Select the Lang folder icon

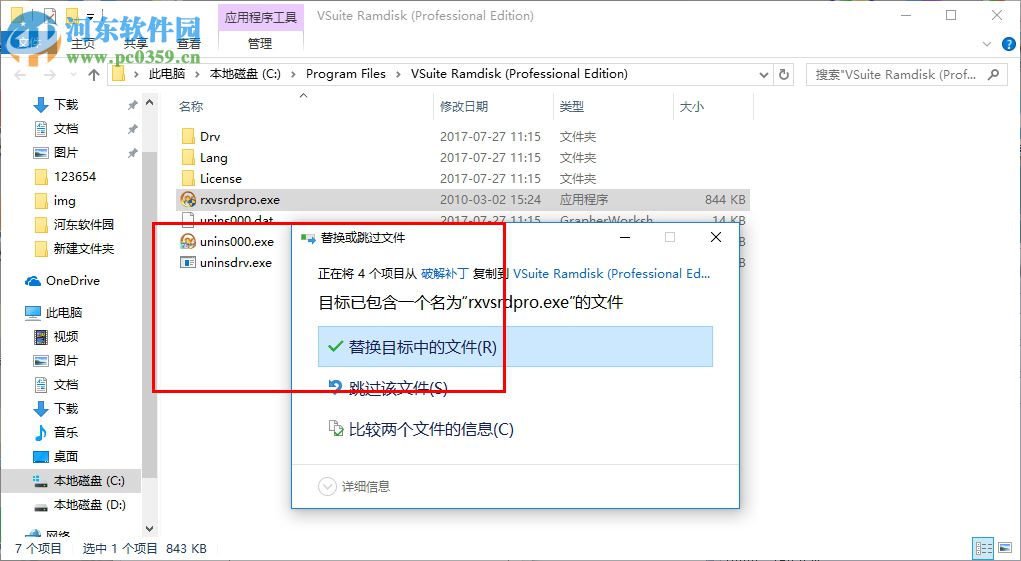188,157
